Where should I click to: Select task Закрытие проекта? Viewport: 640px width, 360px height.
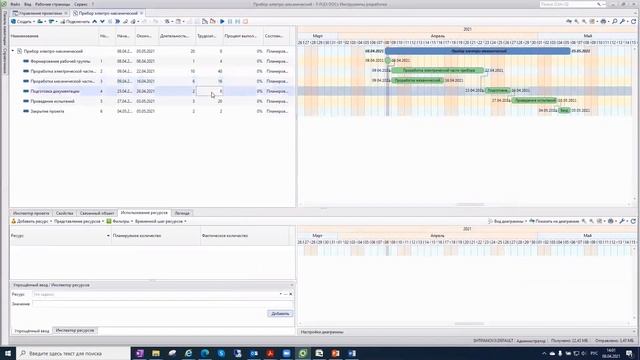pyautogui.click(x=47, y=111)
